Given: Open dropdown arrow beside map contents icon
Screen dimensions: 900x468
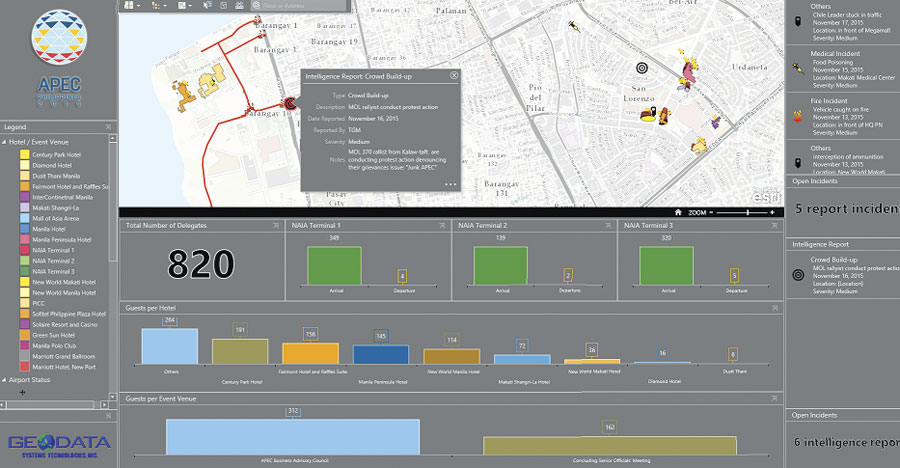Looking at the screenshot, I should pyautogui.click(x=191, y=5).
